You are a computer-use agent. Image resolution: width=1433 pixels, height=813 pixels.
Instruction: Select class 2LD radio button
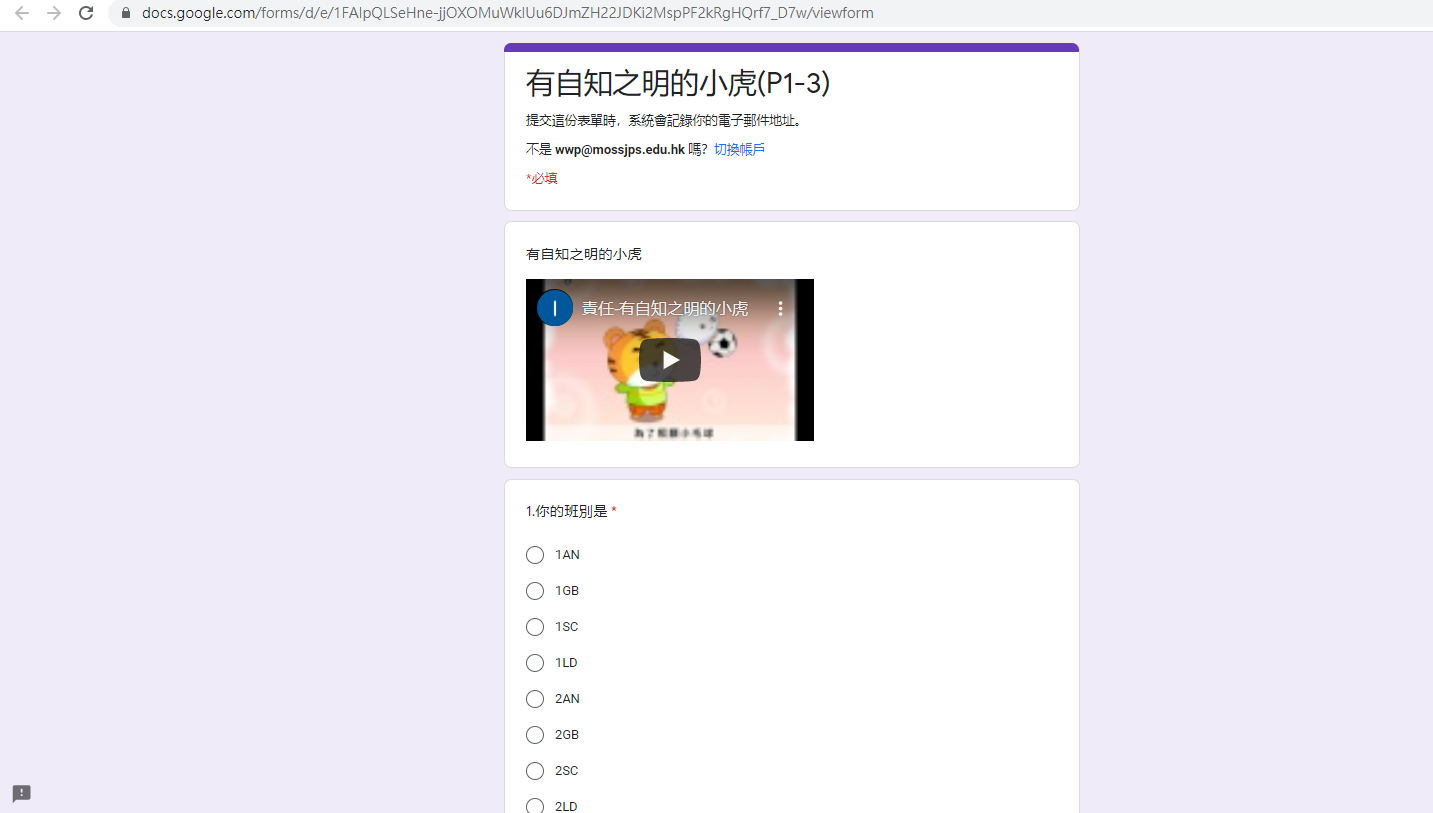(535, 806)
